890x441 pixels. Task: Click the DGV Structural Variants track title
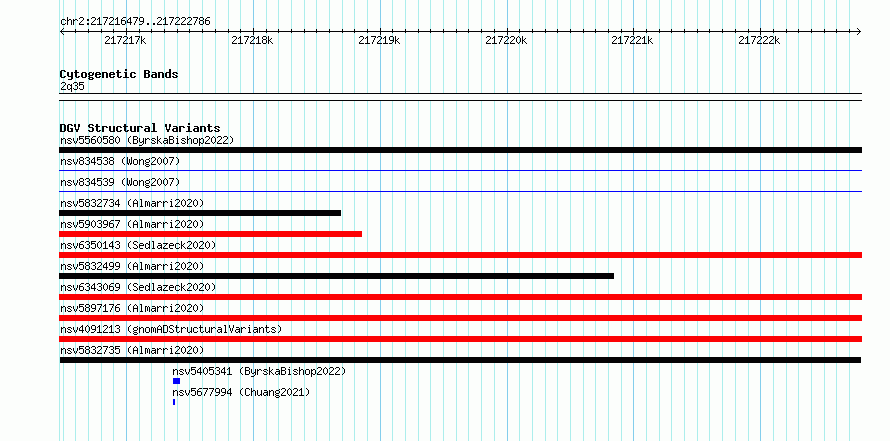click(140, 128)
